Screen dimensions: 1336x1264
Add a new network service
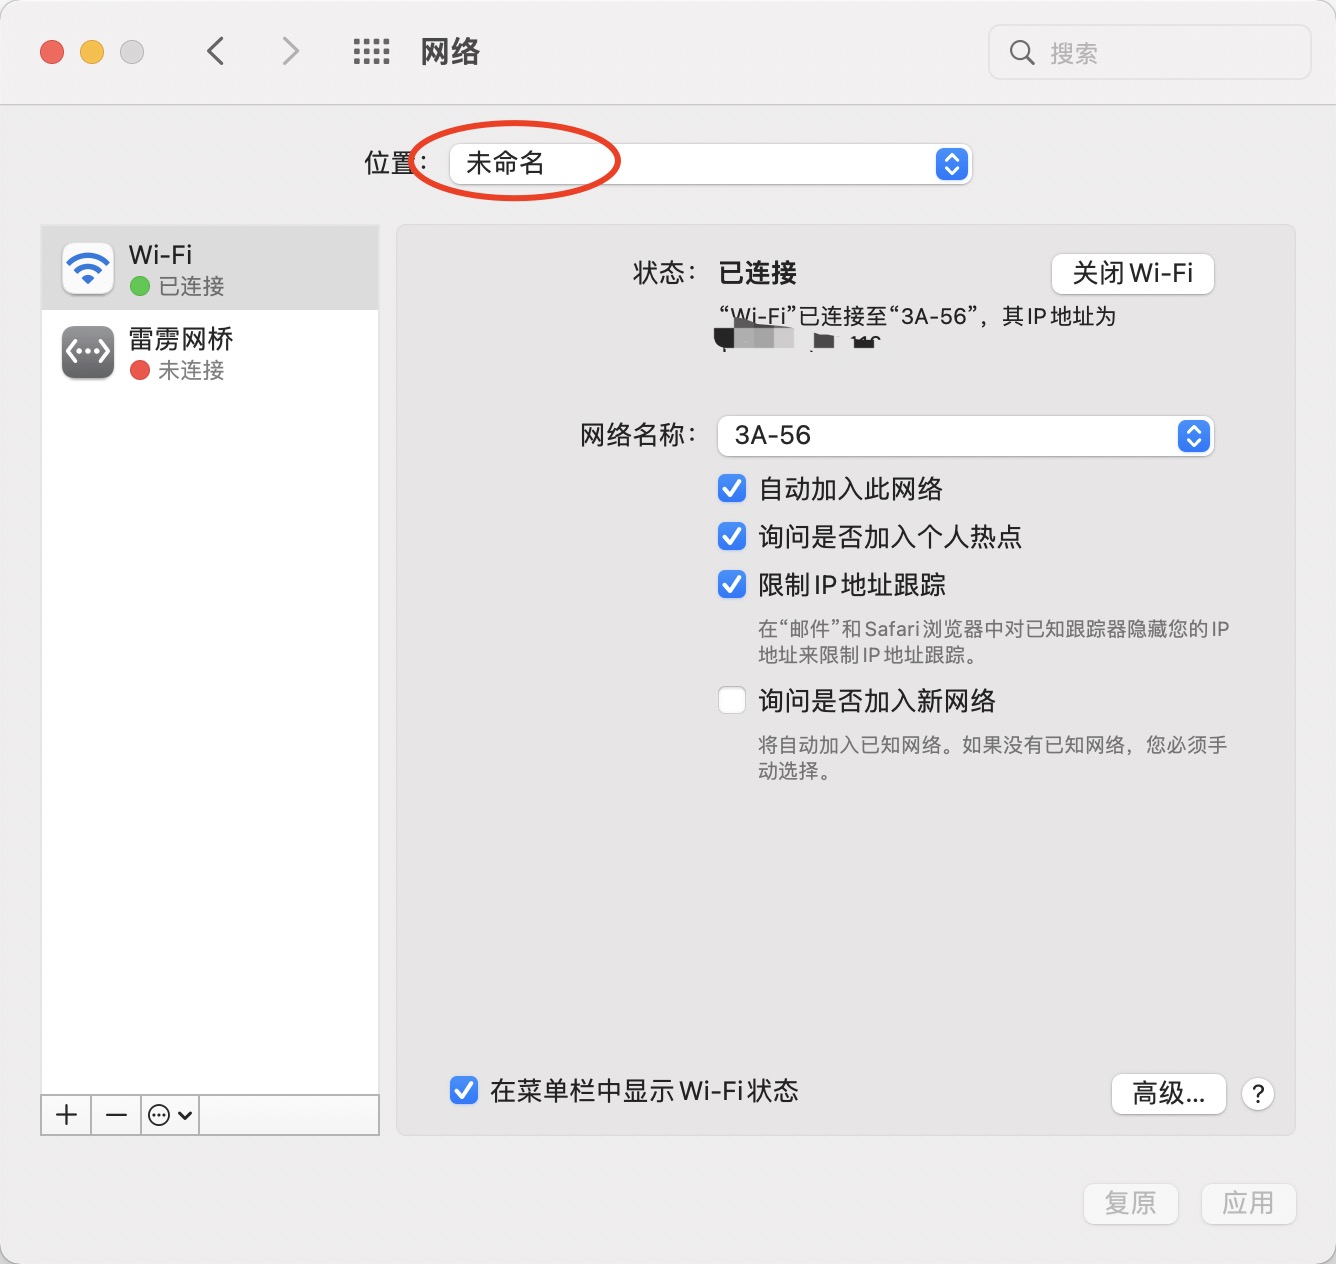[x=66, y=1115]
